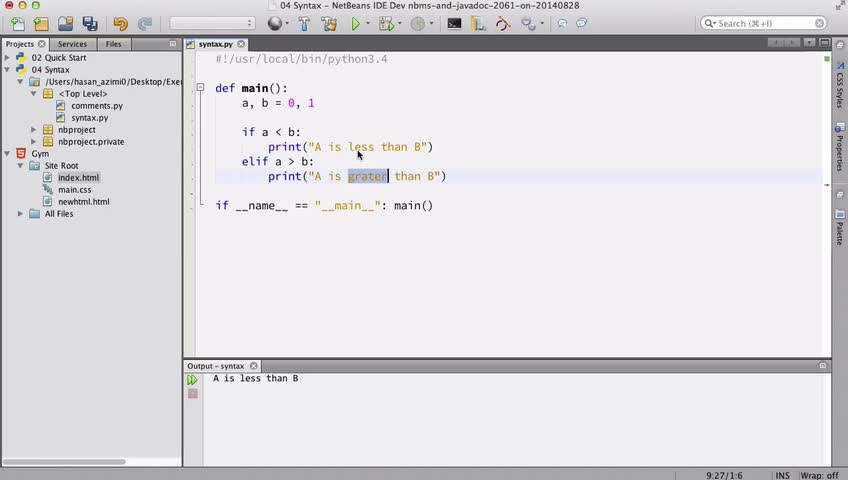Clear the toolbar search field
The height and width of the screenshot is (480, 848).
pos(819,23)
